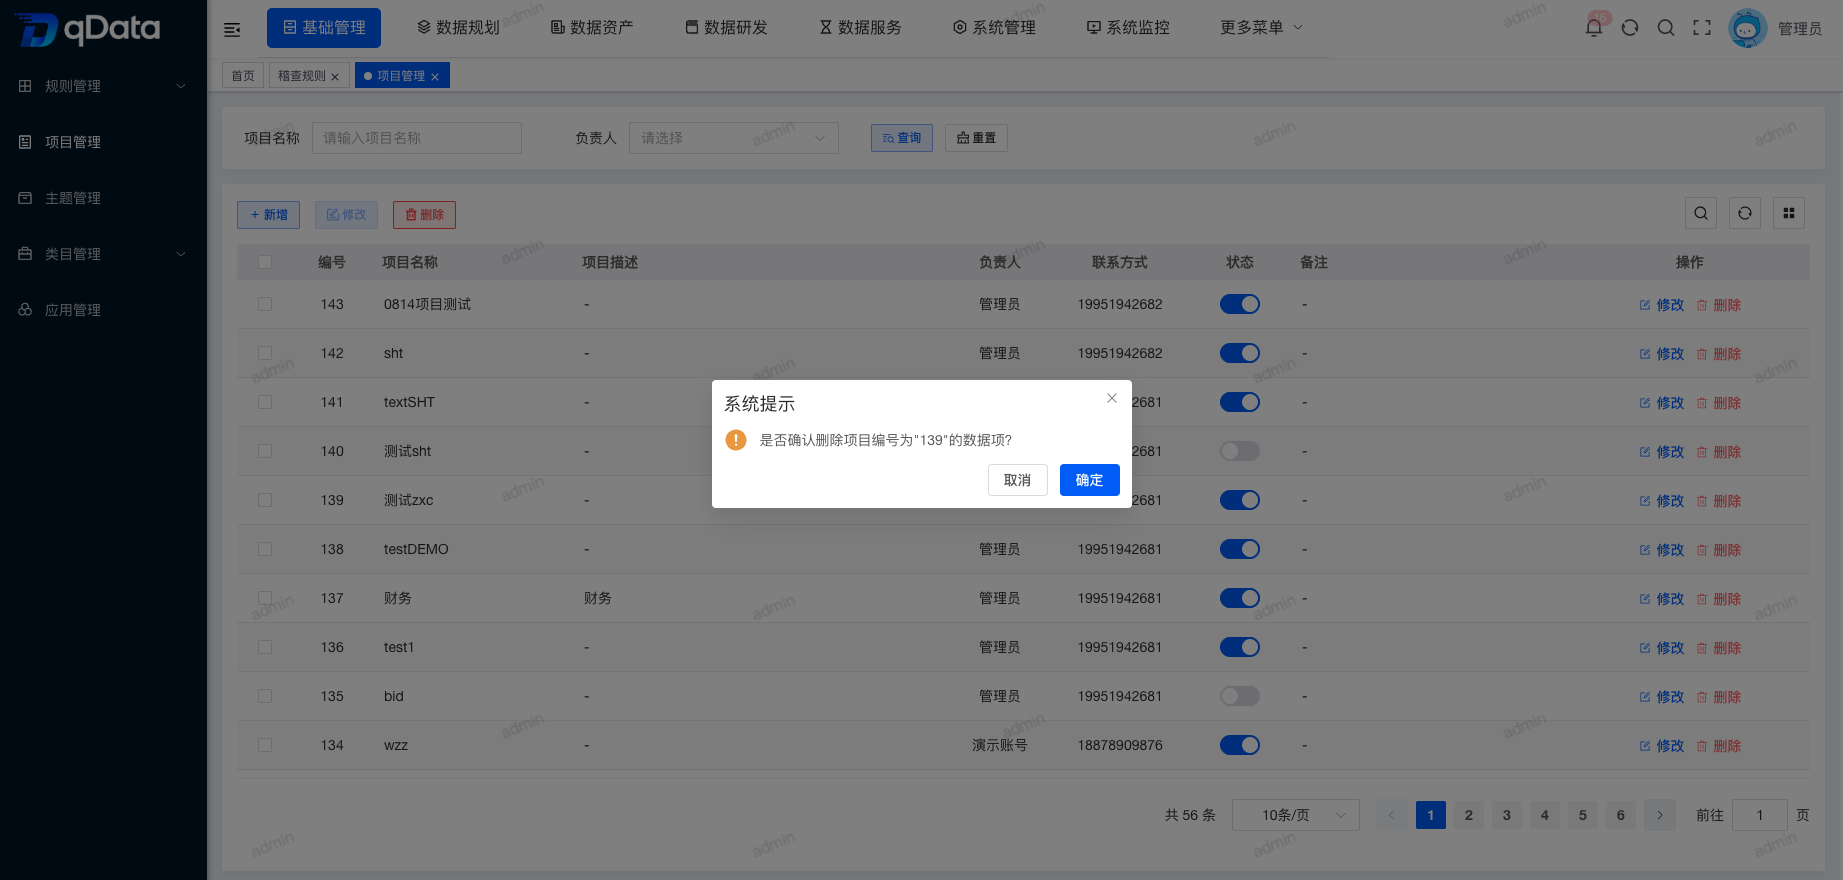The height and width of the screenshot is (880, 1843).
Task: Expand 规则管理 in the sidebar
Action: (x=103, y=86)
